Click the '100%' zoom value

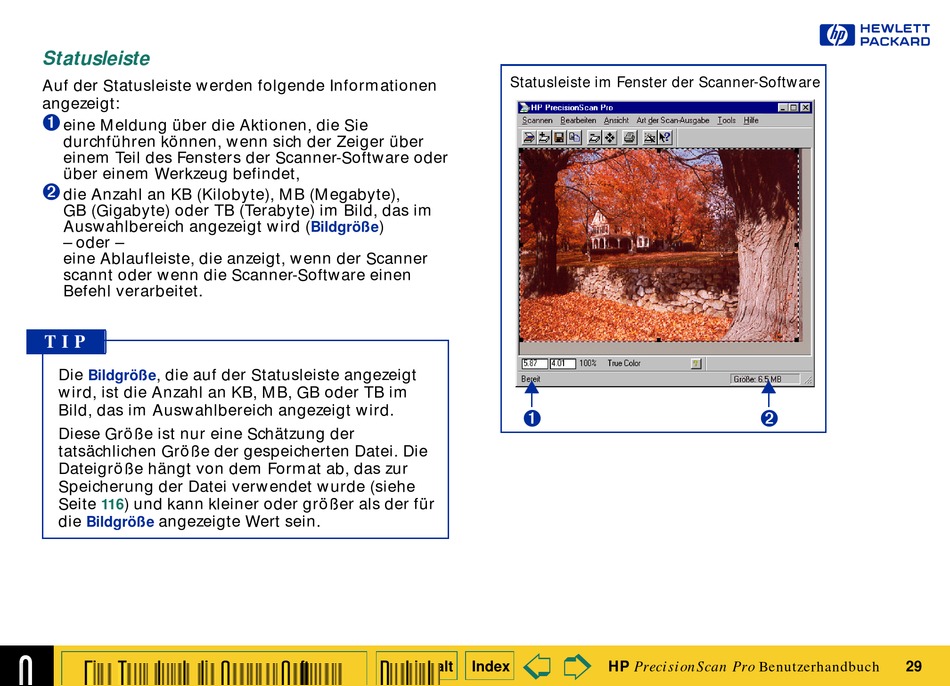588,364
